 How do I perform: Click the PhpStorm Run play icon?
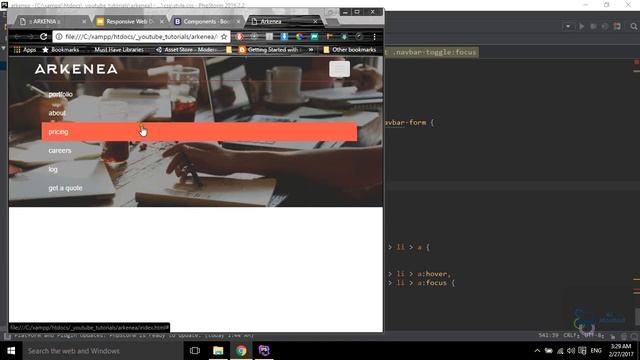click(x=582, y=27)
